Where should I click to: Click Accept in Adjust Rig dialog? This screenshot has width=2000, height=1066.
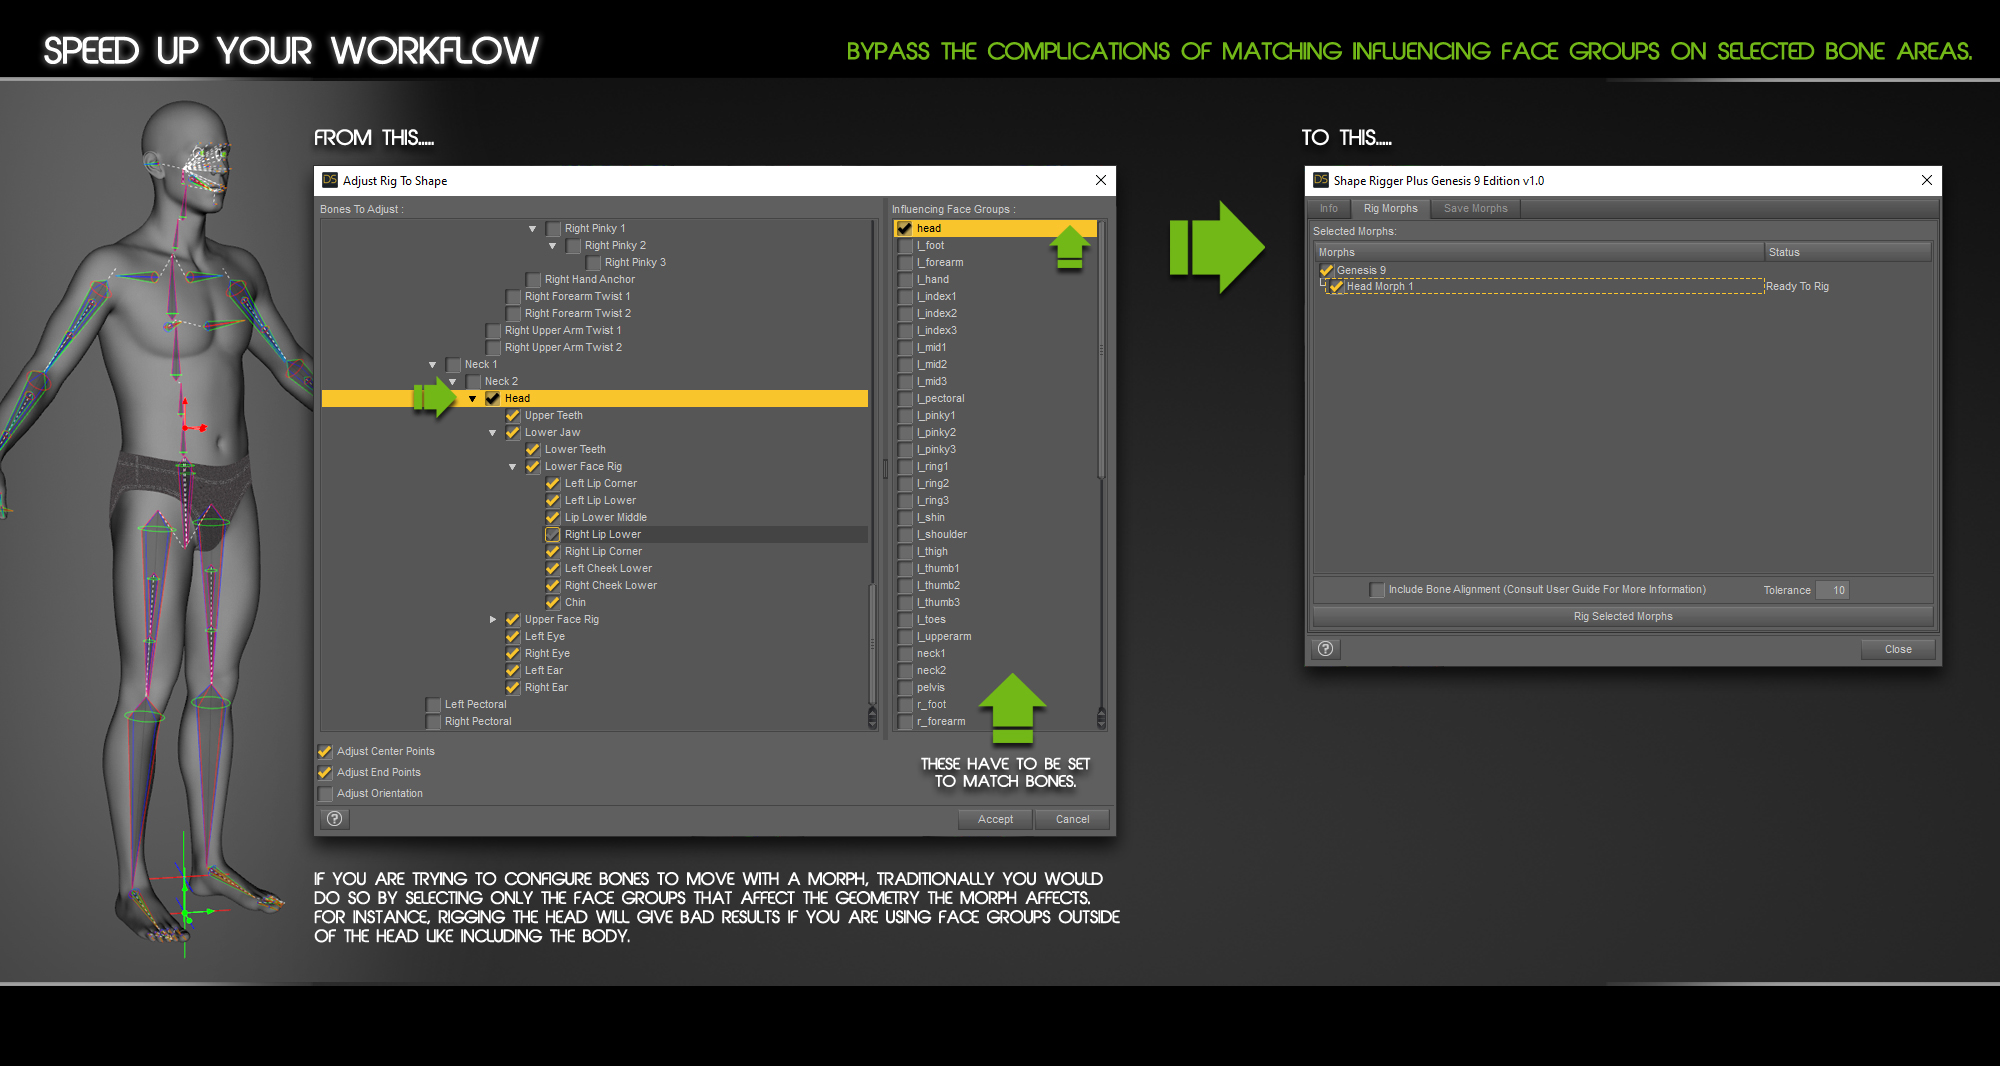[995, 819]
